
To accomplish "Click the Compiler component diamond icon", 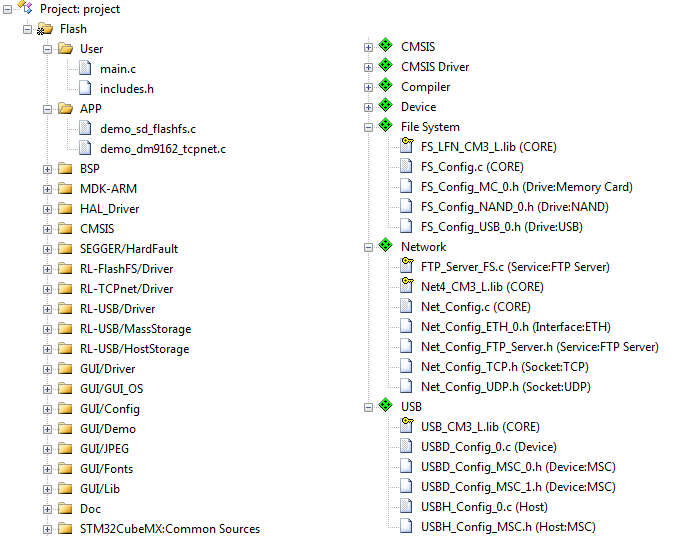I will [x=386, y=85].
